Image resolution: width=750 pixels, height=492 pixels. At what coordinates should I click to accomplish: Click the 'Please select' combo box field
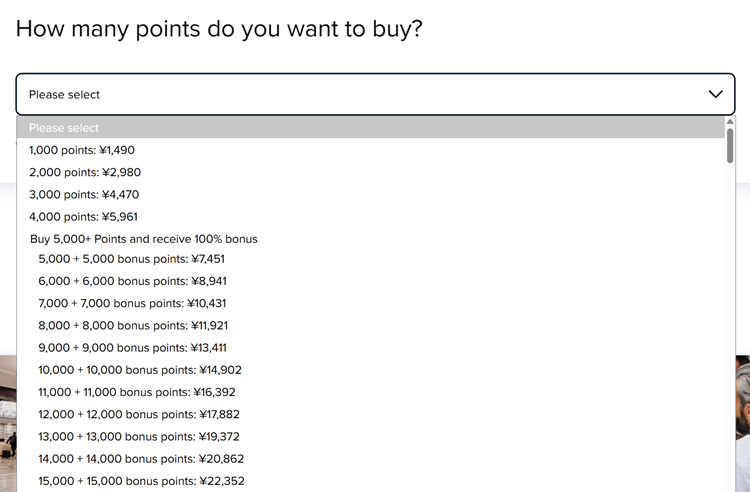pos(360,94)
